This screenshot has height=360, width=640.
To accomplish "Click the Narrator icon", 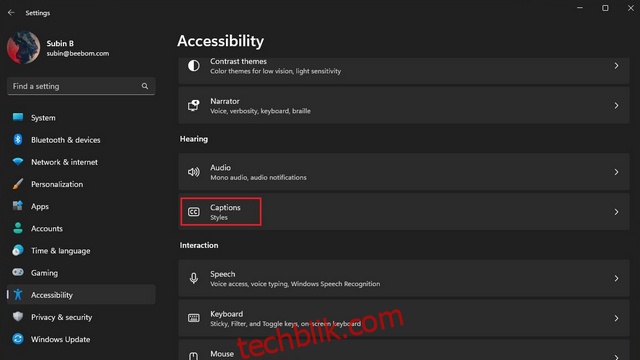I will click(193, 105).
